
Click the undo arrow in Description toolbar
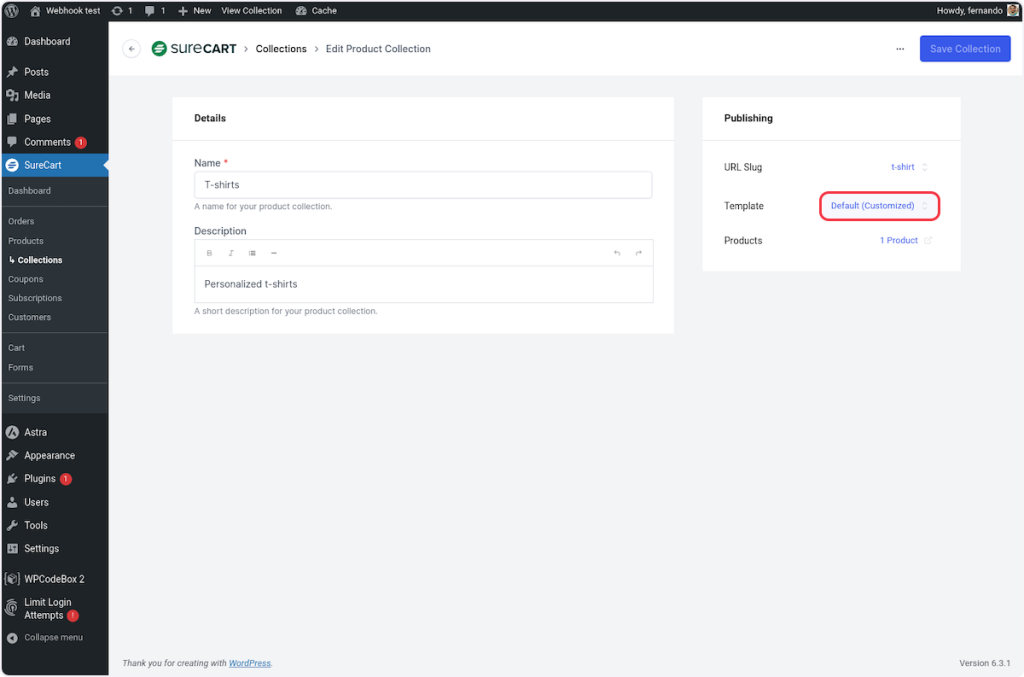pos(617,253)
